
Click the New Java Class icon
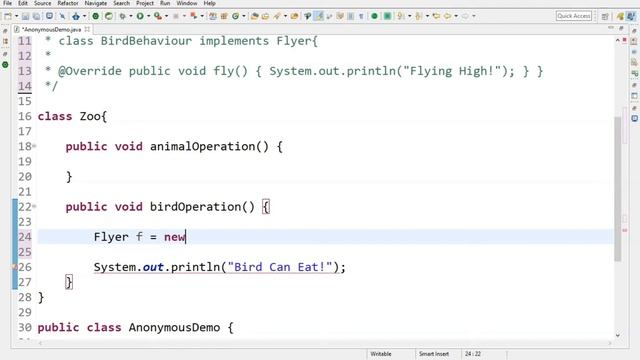(235, 16)
